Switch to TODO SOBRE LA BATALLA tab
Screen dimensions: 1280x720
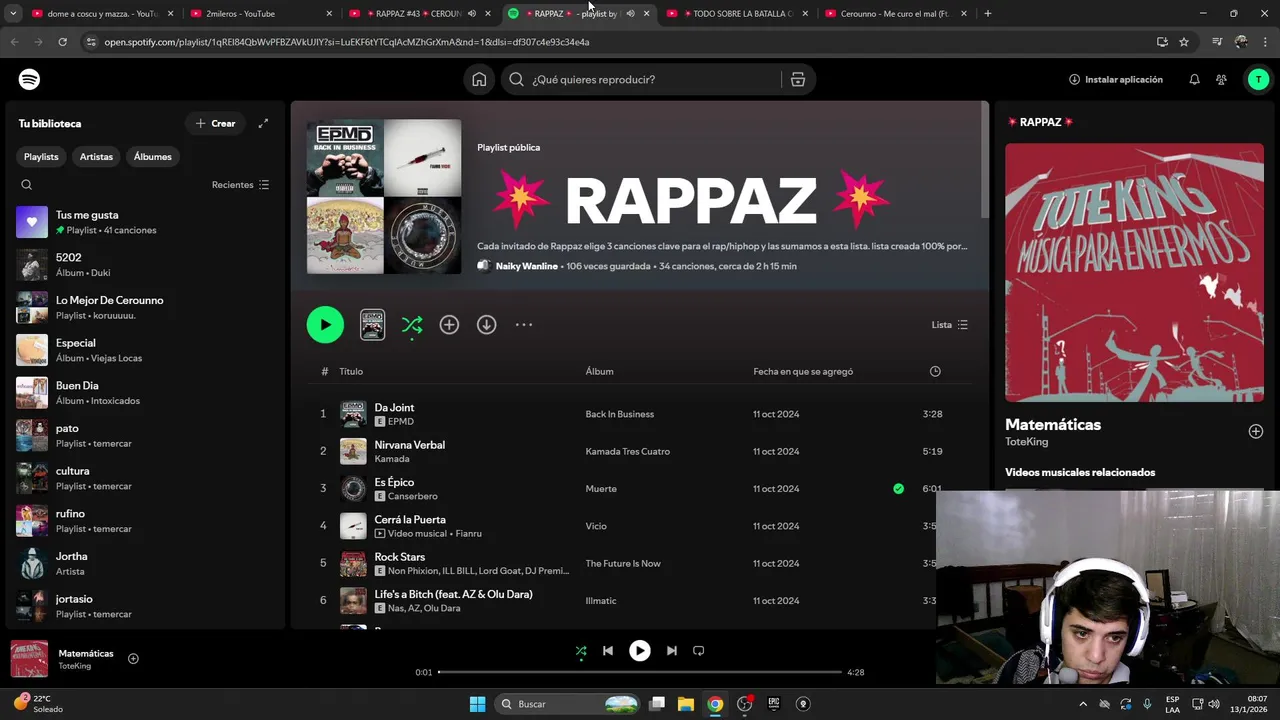738,14
